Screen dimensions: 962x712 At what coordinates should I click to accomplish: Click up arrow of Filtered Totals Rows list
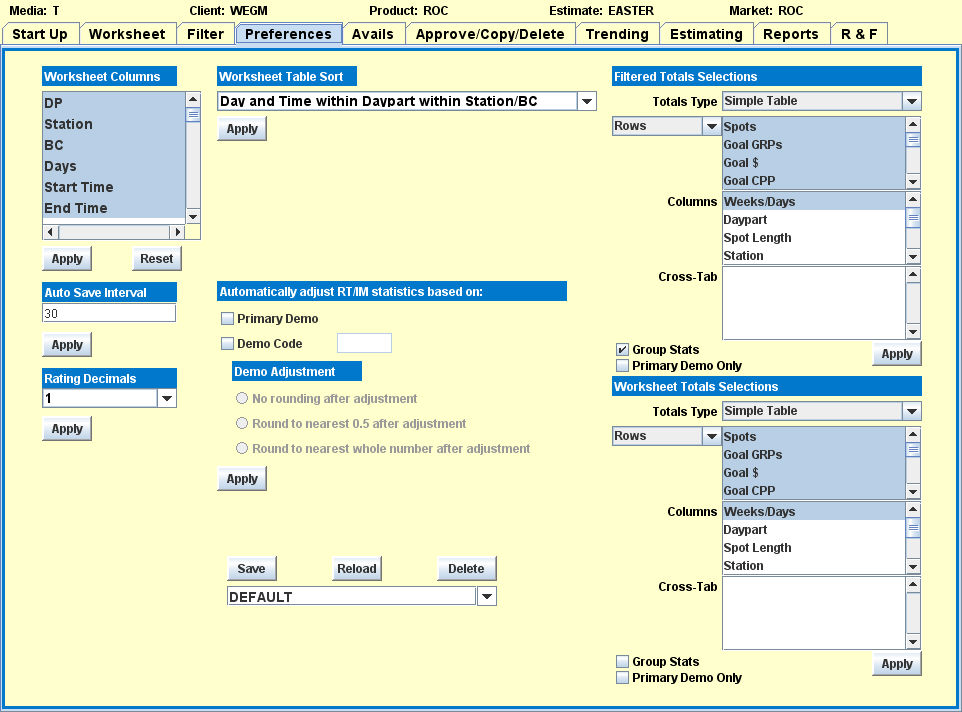pos(913,124)
